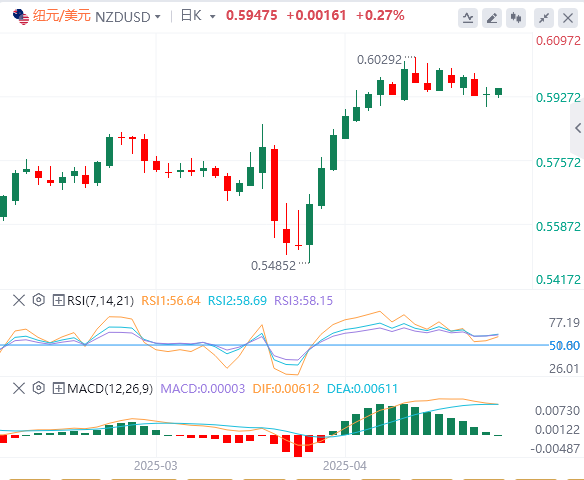This screenshot has height=480, width=584.
Task: Remove the MACD indicator panel
Action: point(19,388)
